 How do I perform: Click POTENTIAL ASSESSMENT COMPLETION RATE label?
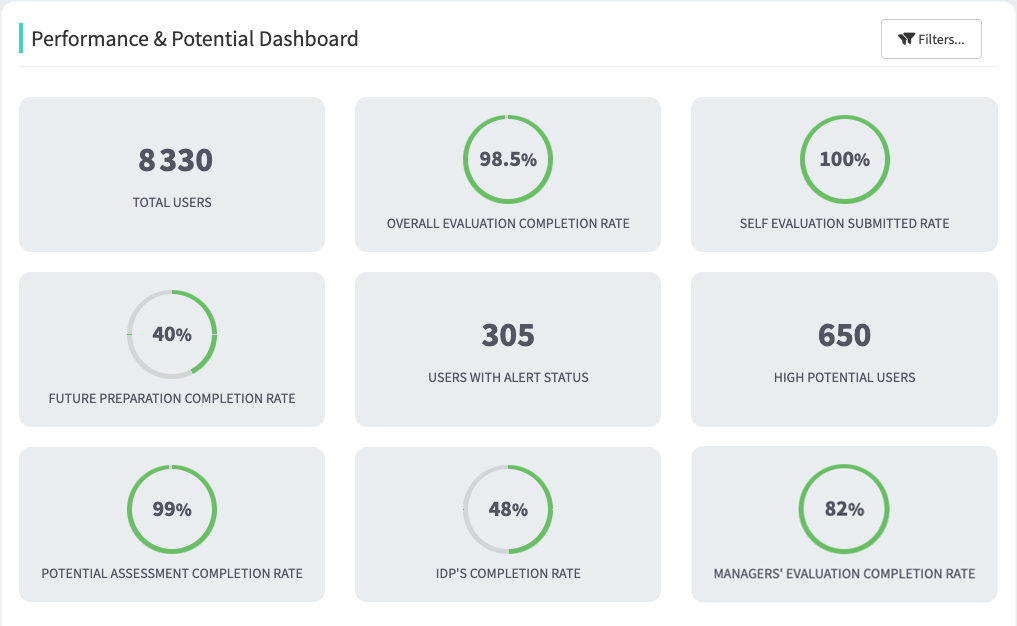point(172,573)
